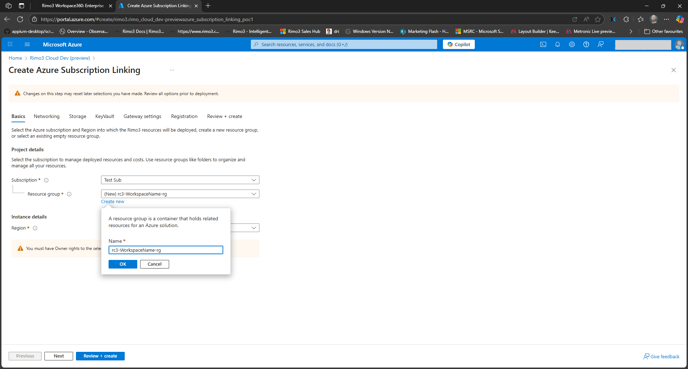Click the Review + create button
Viewport: 688px width, 369px height.
click(100, 356)
